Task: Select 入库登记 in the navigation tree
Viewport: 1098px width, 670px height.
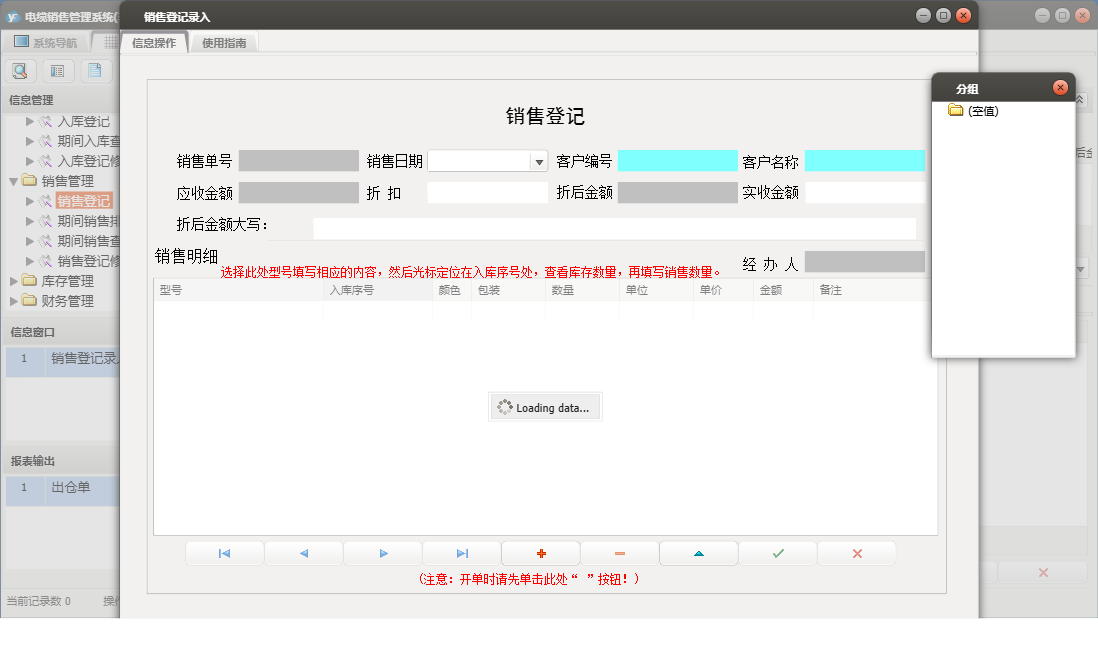Action: tap(85, 122)
